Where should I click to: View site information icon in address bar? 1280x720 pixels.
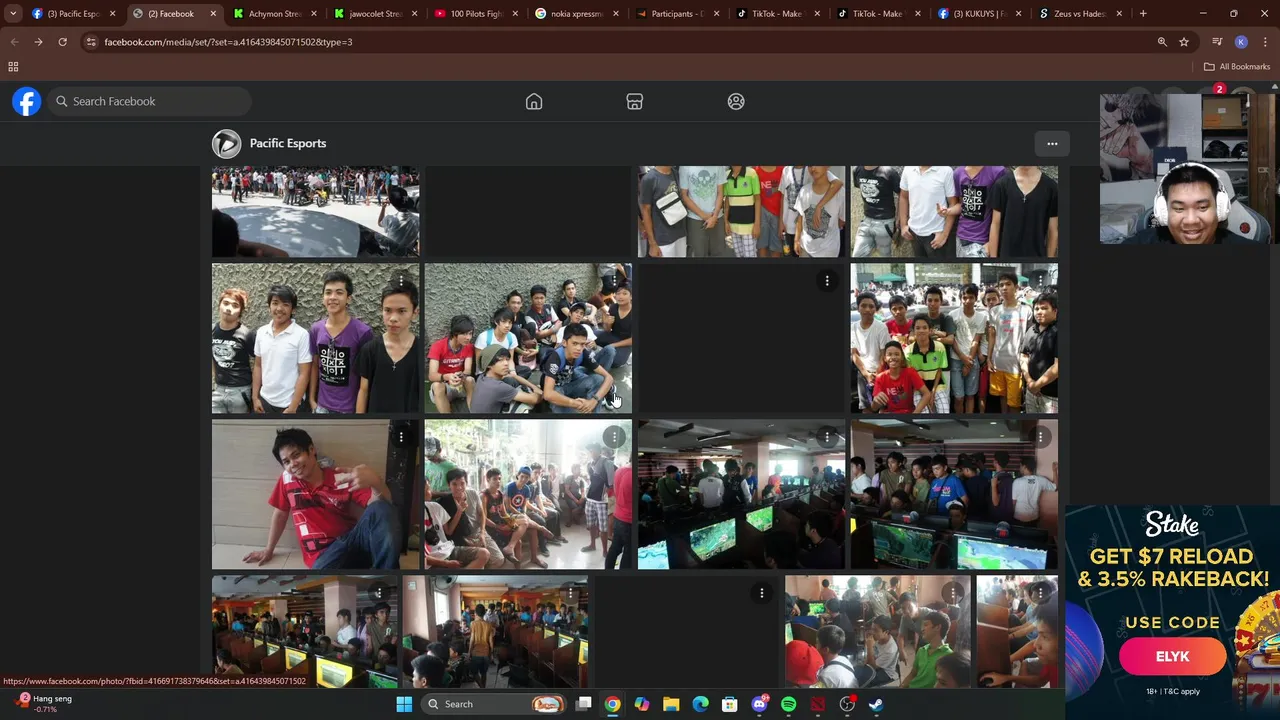(91, 42)
